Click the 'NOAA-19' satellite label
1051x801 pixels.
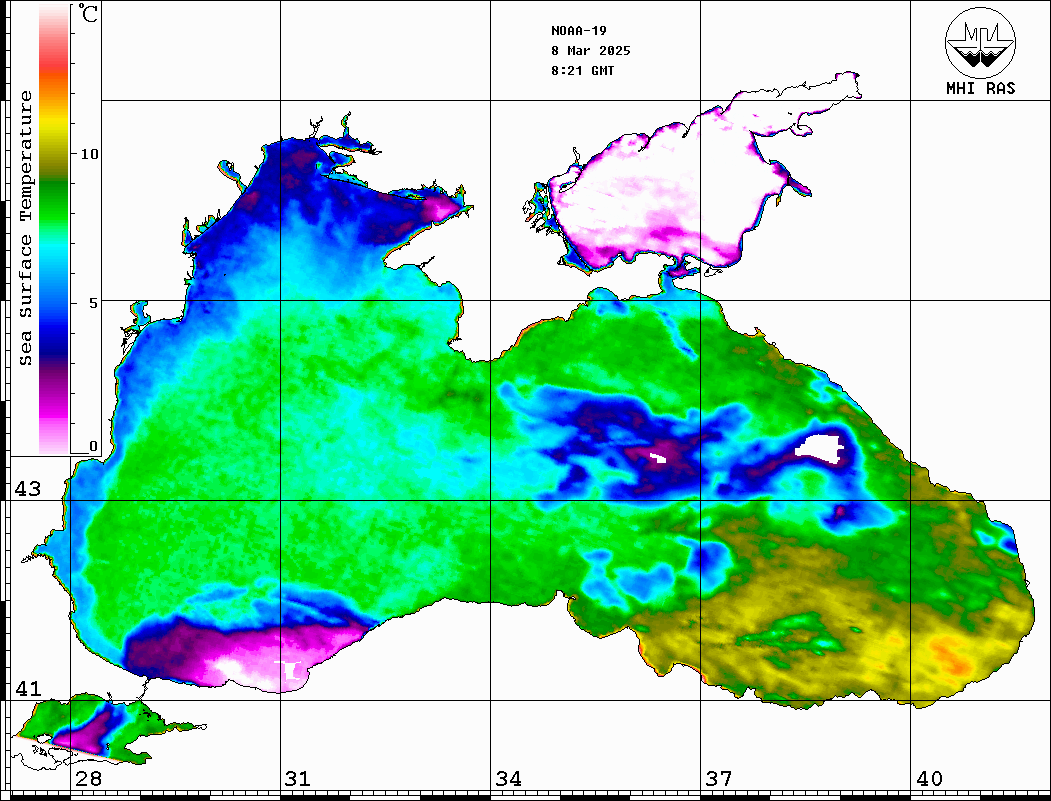pos(578,31)
